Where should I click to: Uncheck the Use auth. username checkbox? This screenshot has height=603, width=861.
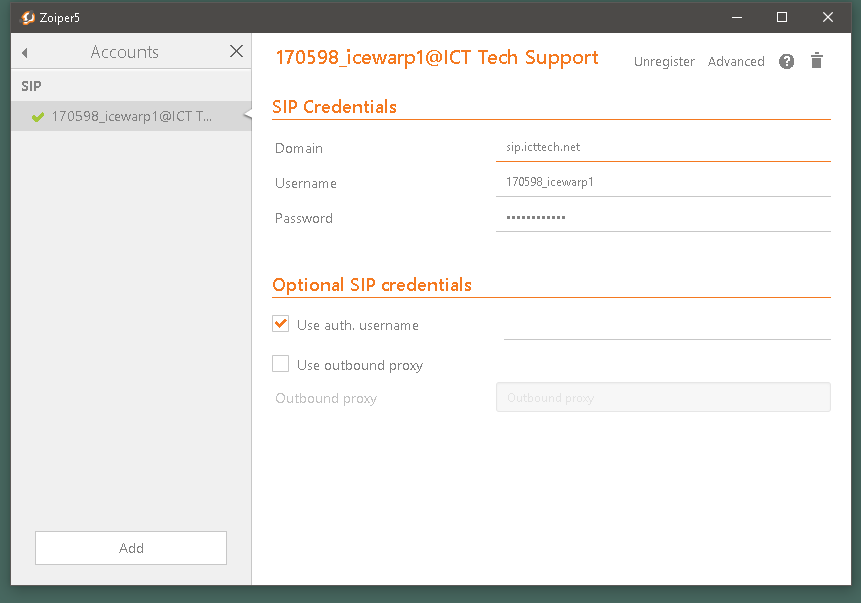pos(281,324)
